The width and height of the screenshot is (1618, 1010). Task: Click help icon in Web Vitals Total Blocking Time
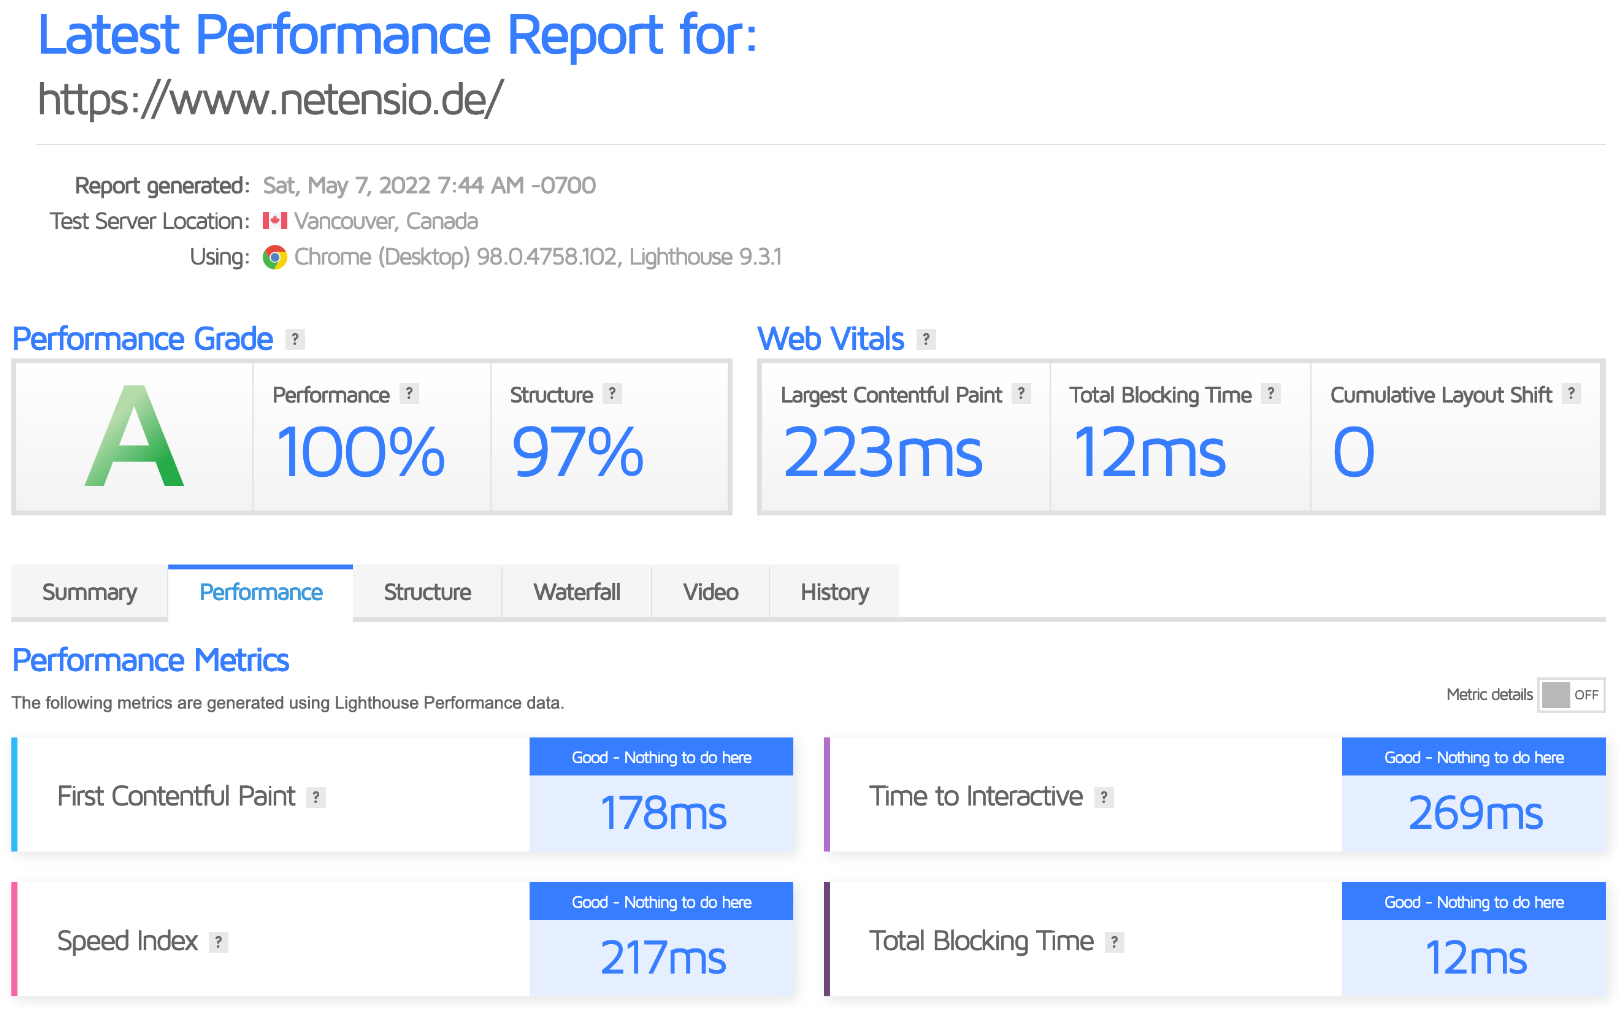coord(1271,394)
